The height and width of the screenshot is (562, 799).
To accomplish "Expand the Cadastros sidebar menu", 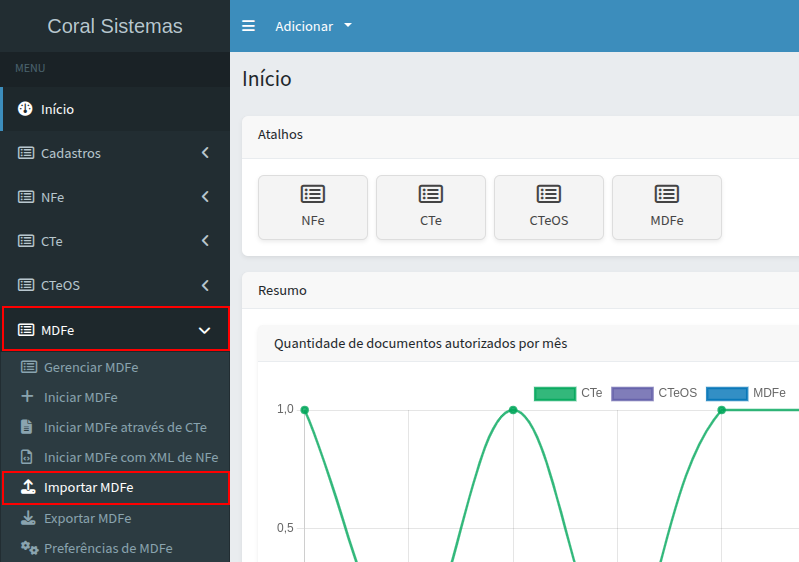I will pos(114,153).
